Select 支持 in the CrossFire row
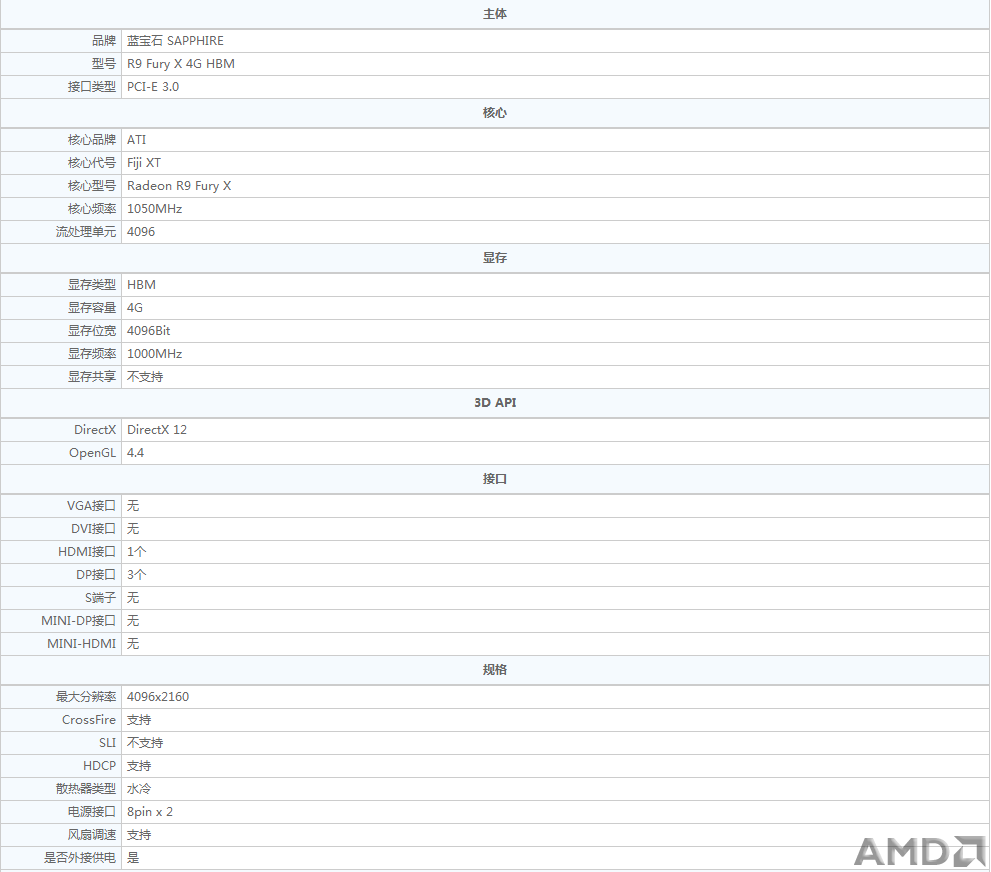Image resolution: width=991 pixels, height=872 pixels. pos(139,720)
